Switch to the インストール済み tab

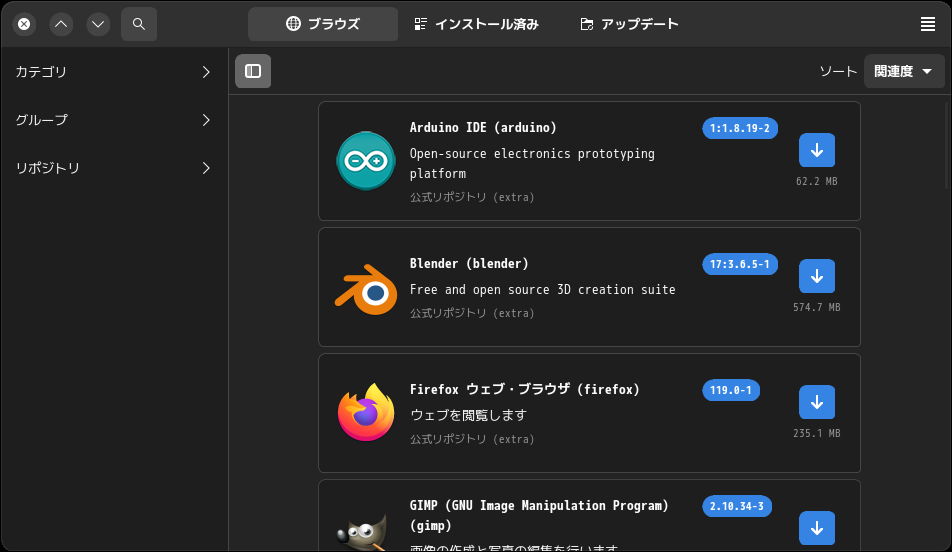tap(477, 24)
